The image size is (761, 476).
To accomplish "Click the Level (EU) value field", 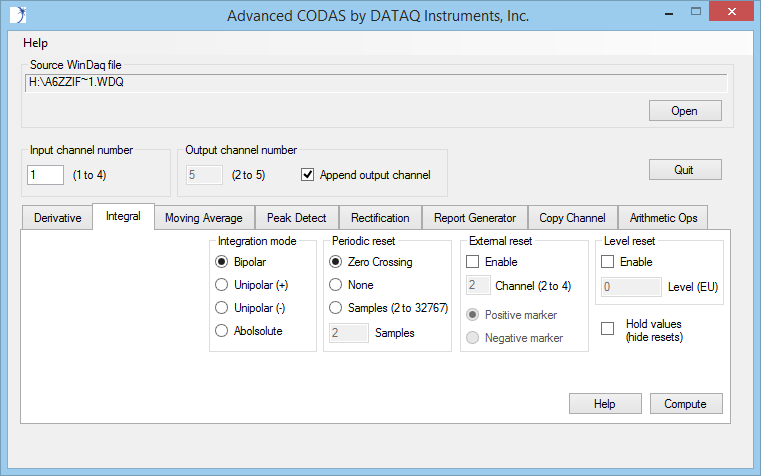I will pyautogui.click(x=631, y=287).
